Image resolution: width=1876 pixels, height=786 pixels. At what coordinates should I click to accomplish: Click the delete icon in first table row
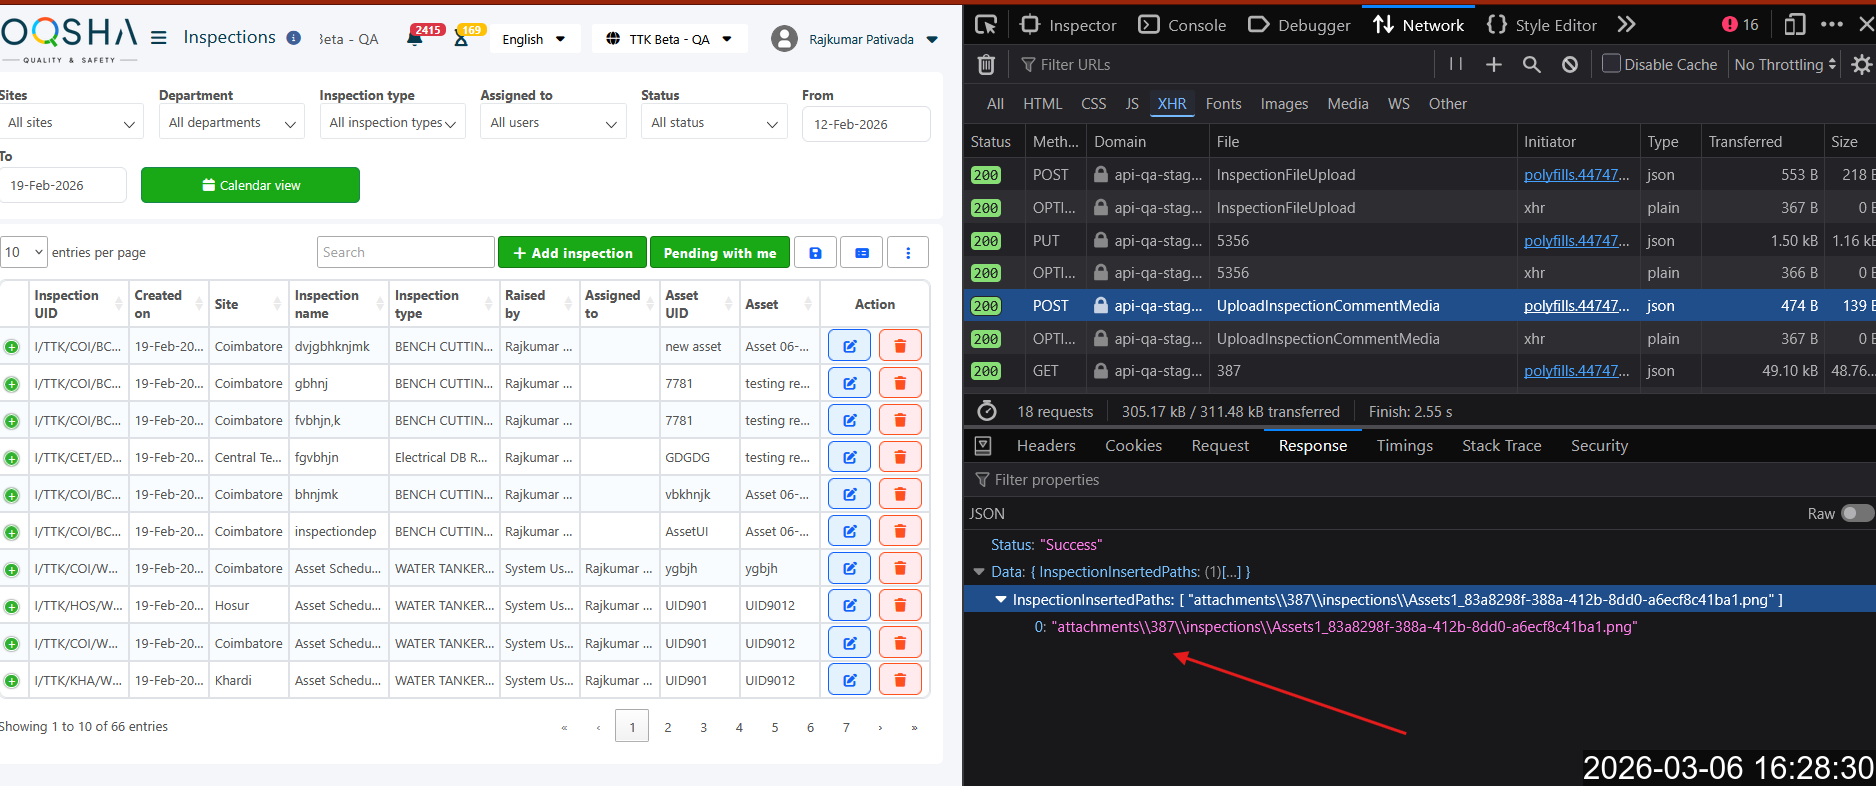point(900,346)
